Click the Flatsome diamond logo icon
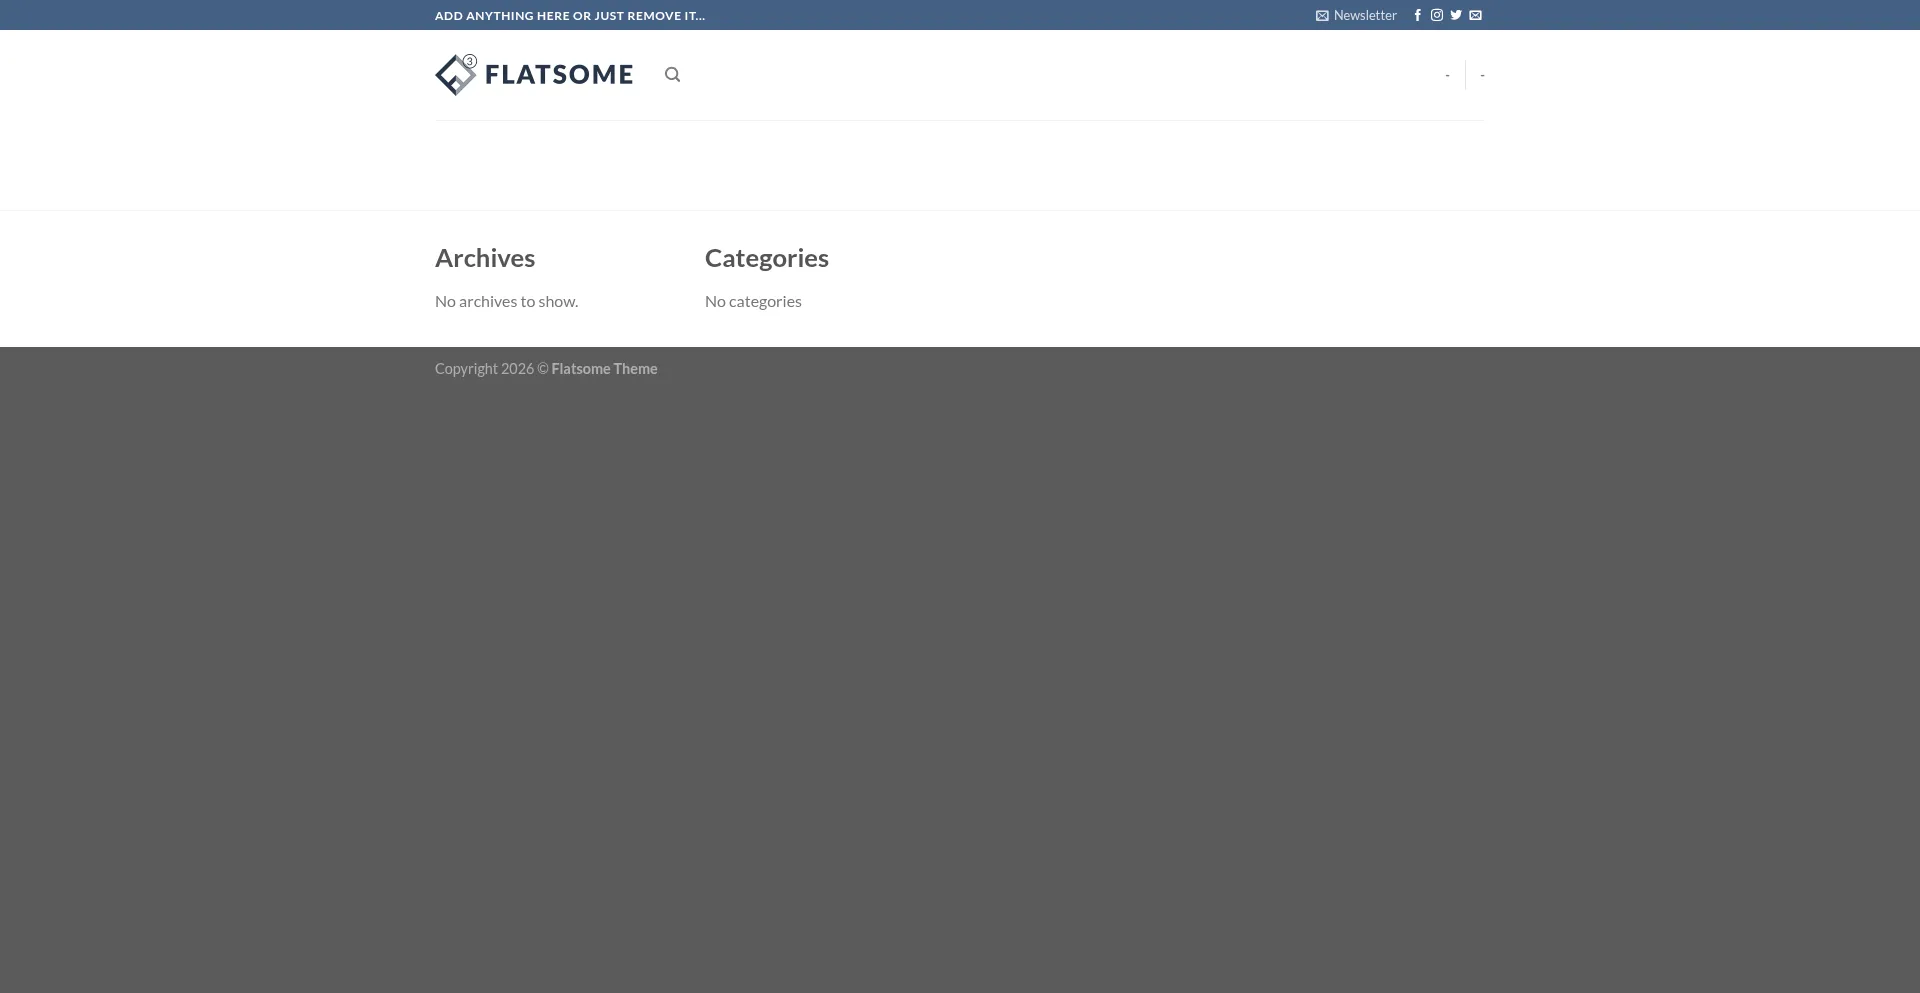The image size is (1920, 993). [x=454, y=76]
